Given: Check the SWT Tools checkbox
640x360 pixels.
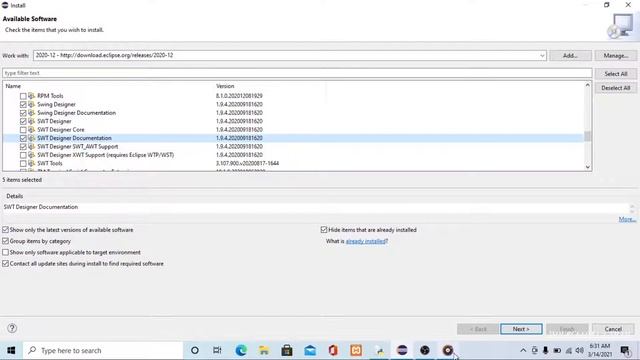Looking at the screenshot, I should pyautogui.click(x=23, y=164).
